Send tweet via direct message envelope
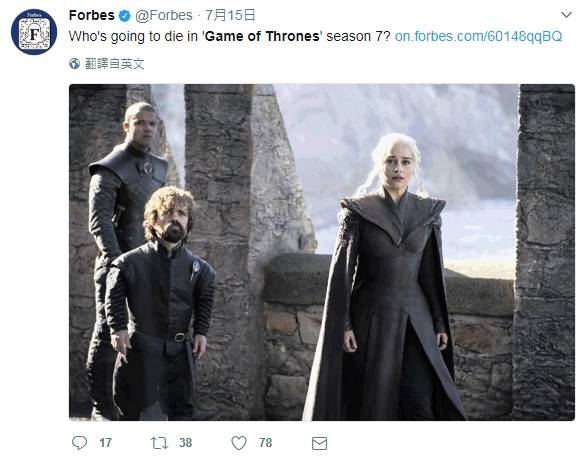 319,443
